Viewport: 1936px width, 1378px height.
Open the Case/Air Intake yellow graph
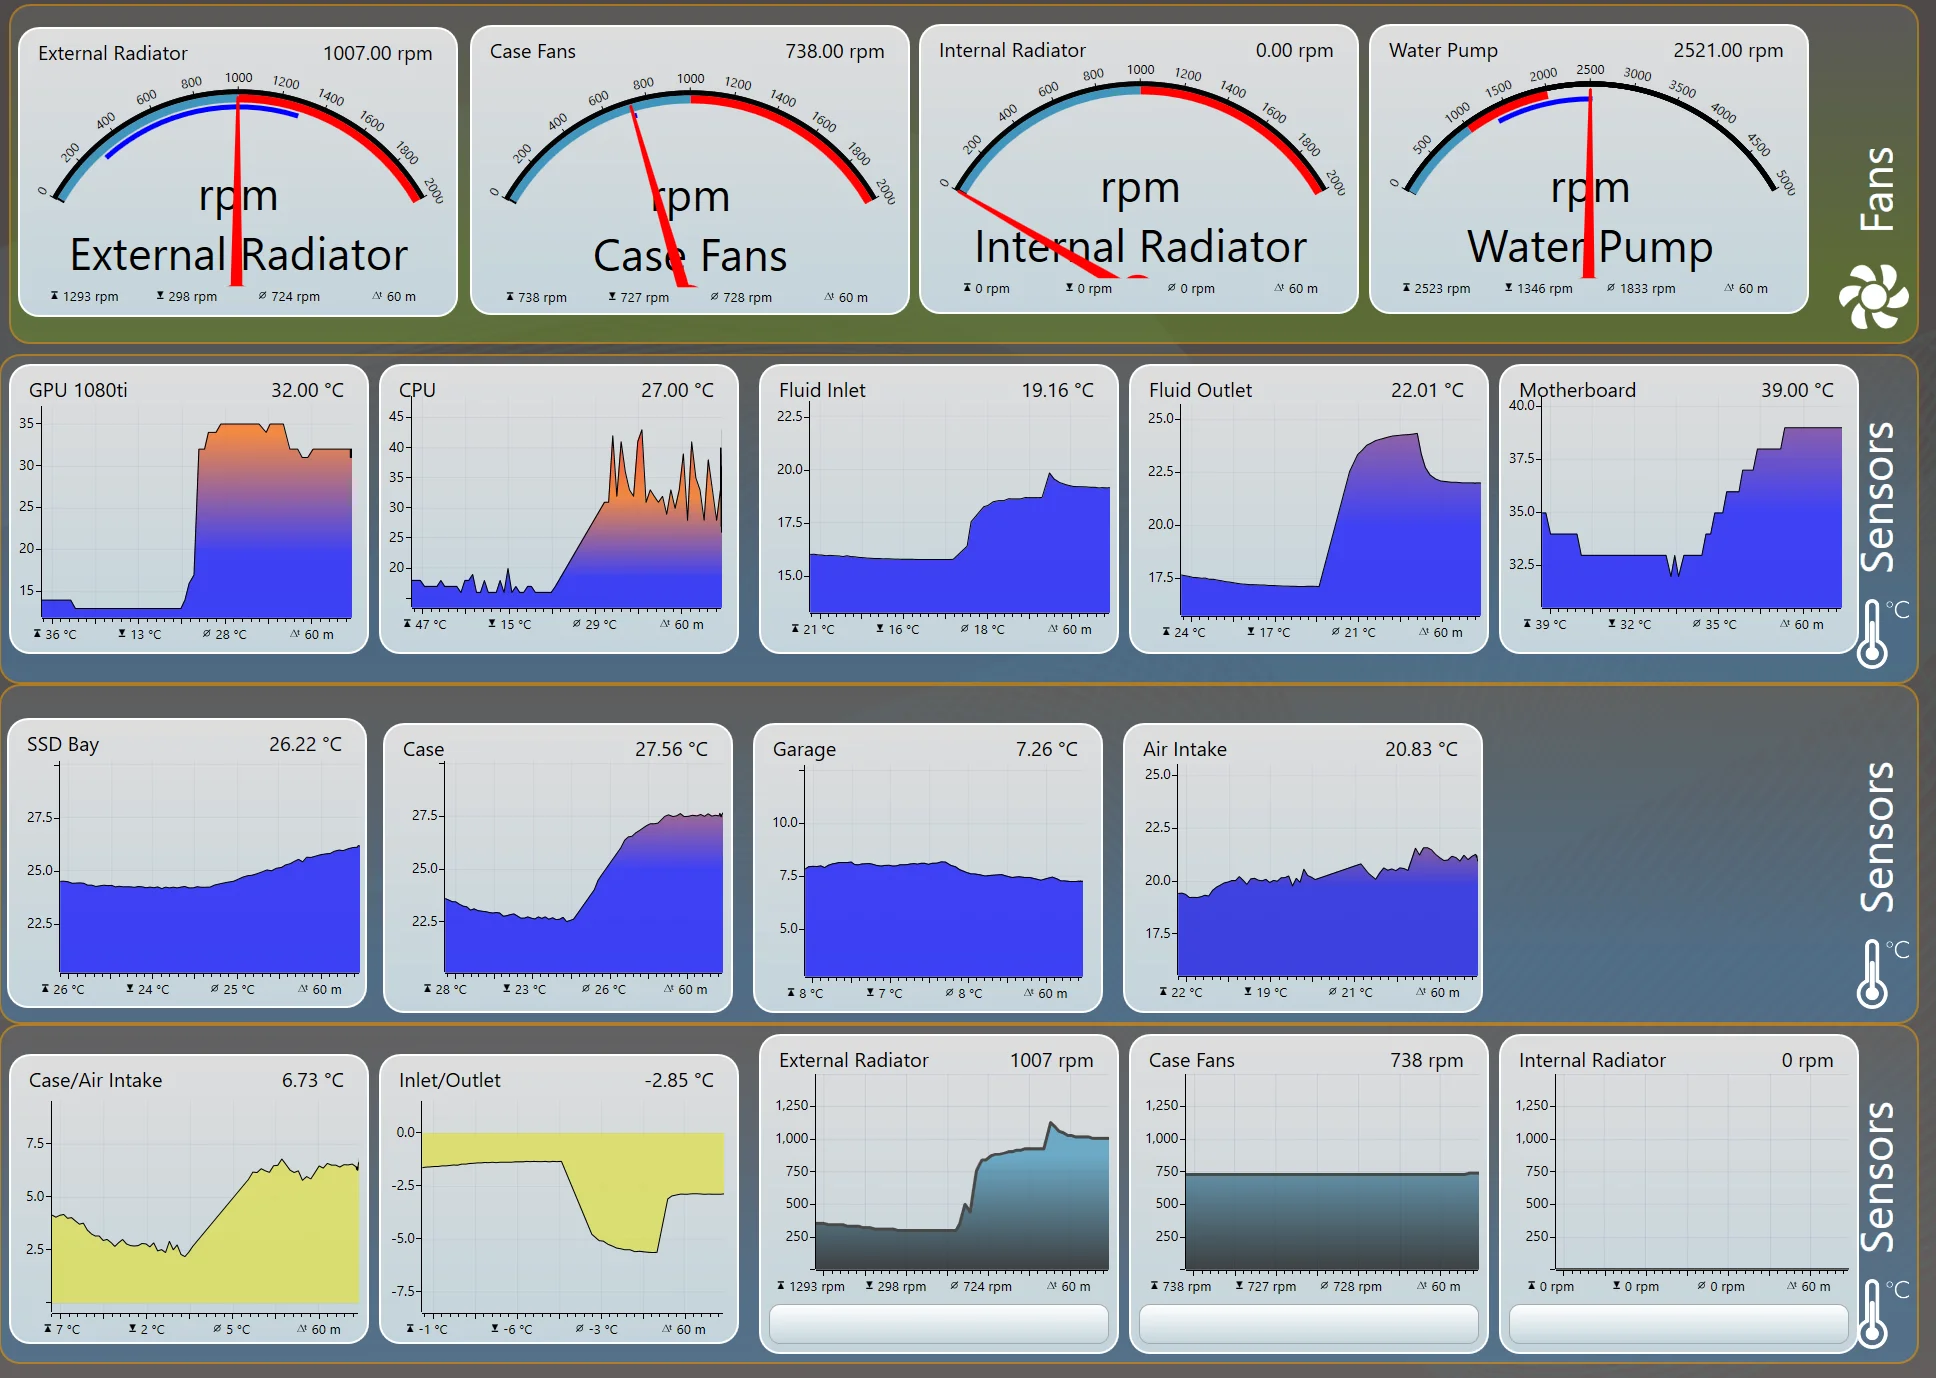click(205, 1208)
